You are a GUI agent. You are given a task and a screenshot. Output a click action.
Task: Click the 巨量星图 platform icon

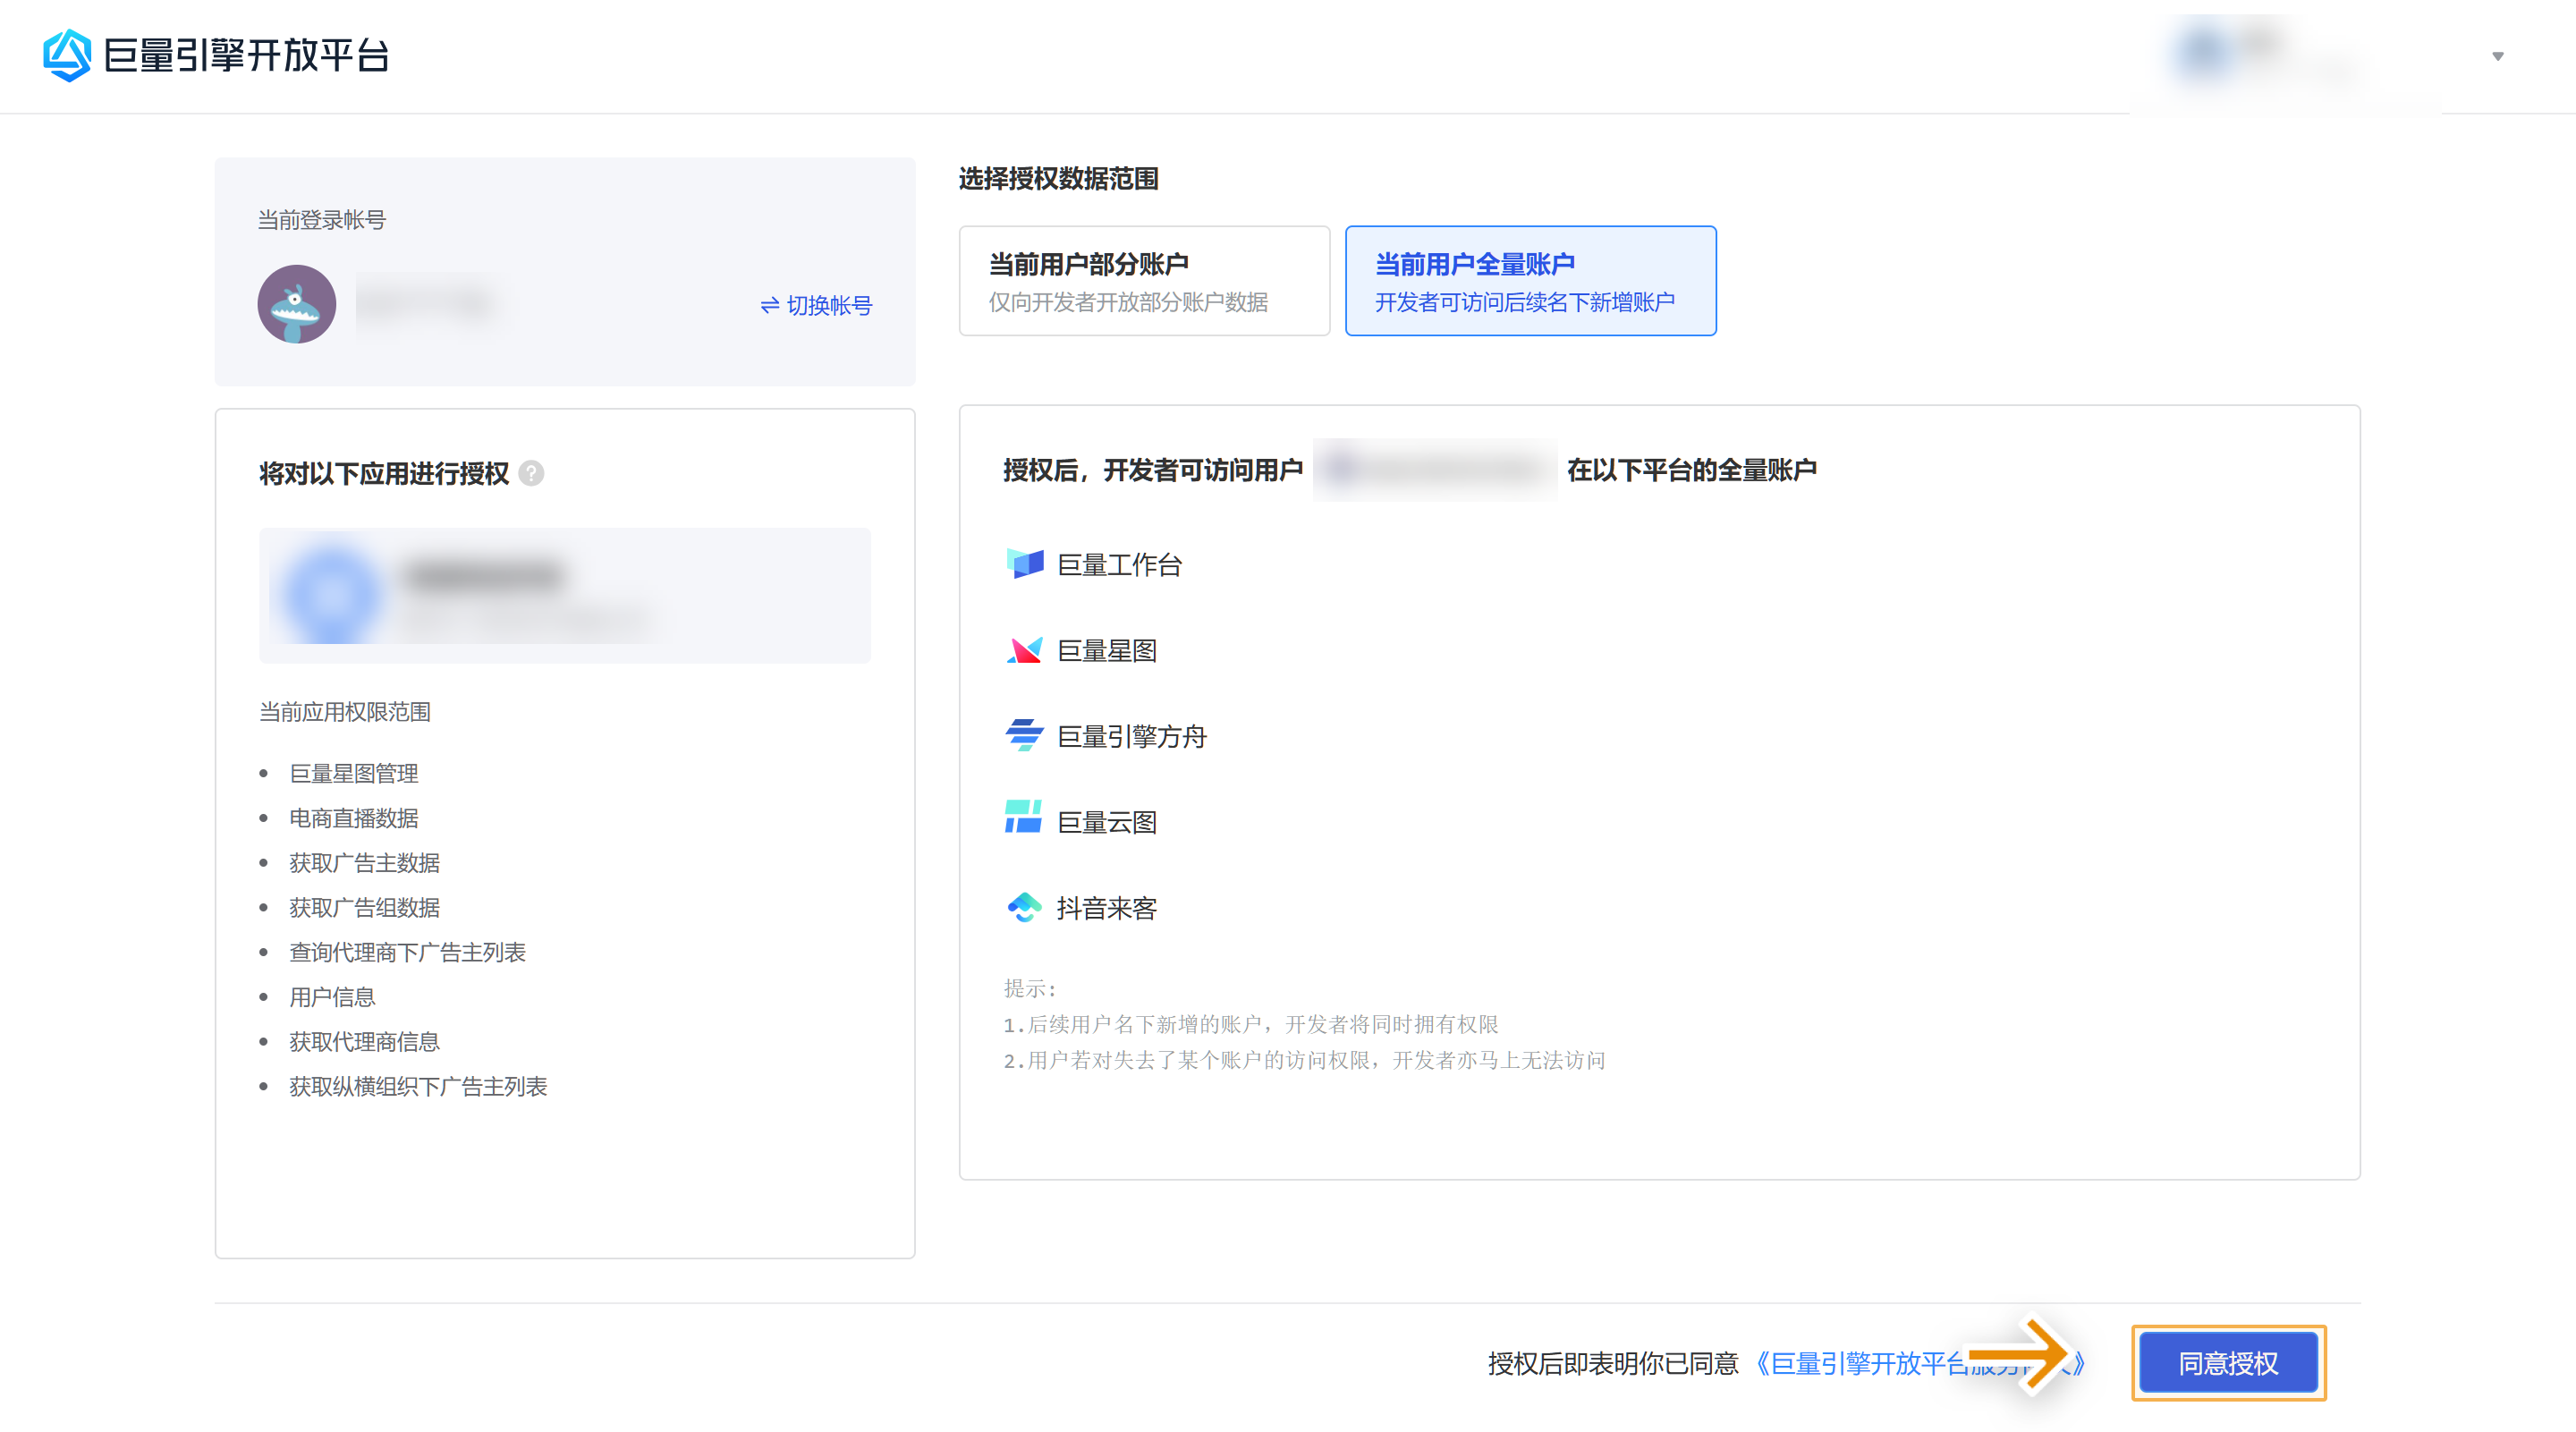tap(1024, 650)
